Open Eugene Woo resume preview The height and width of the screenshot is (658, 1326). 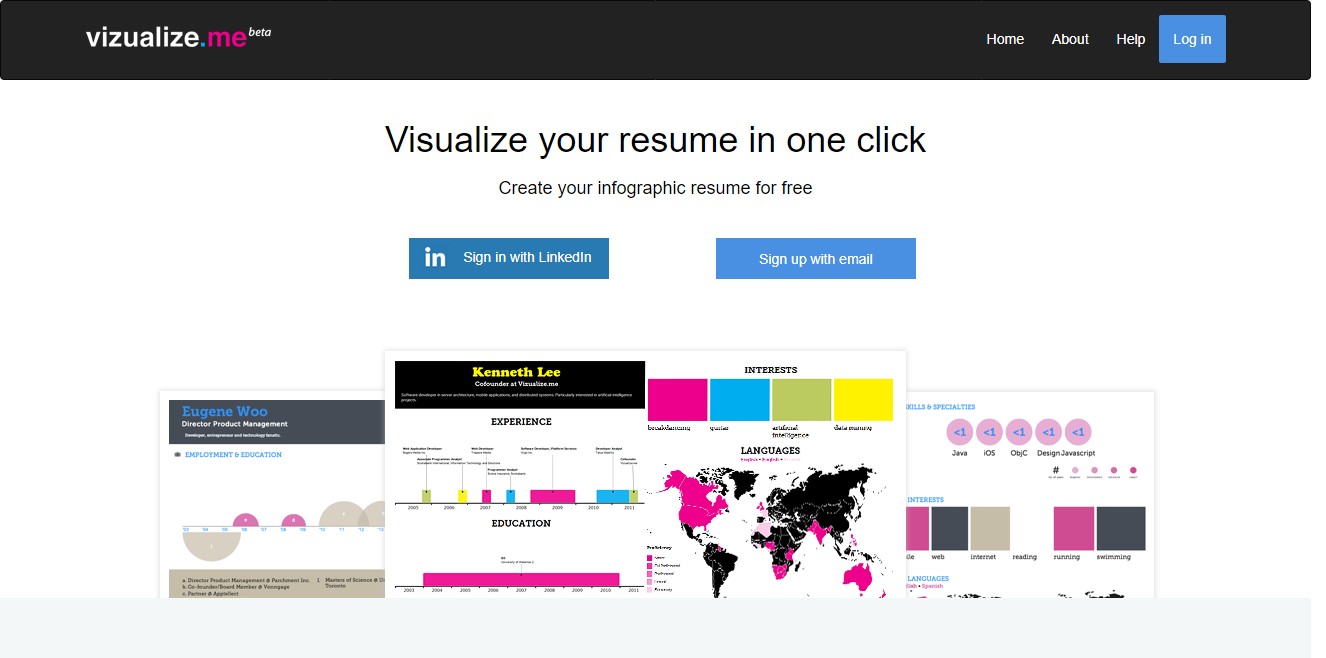click(272, 495)
